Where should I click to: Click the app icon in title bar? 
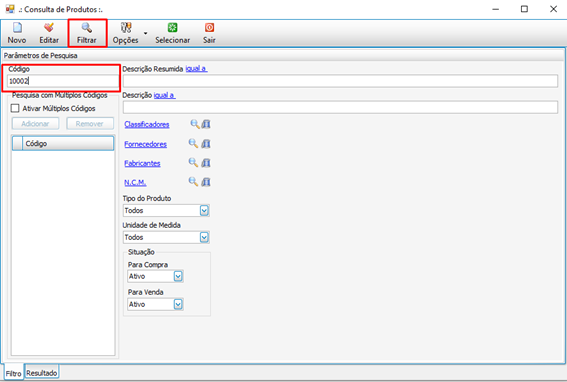[x=10, y=9]
